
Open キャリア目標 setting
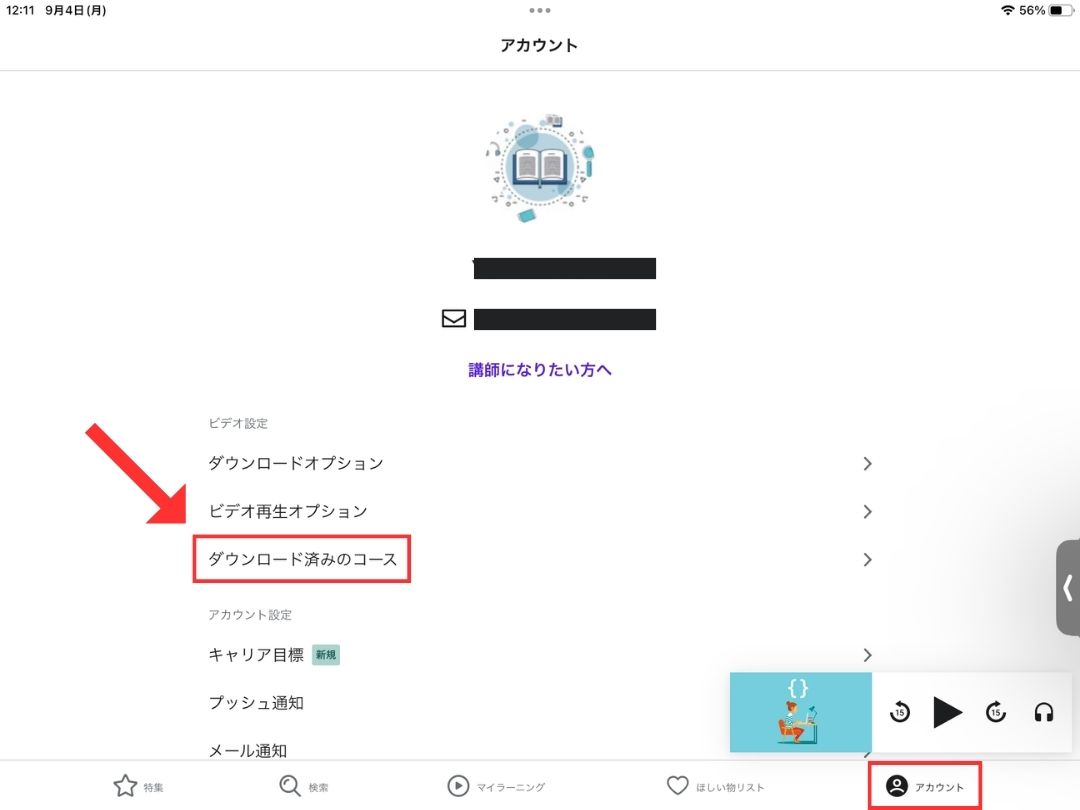[256, 655]
